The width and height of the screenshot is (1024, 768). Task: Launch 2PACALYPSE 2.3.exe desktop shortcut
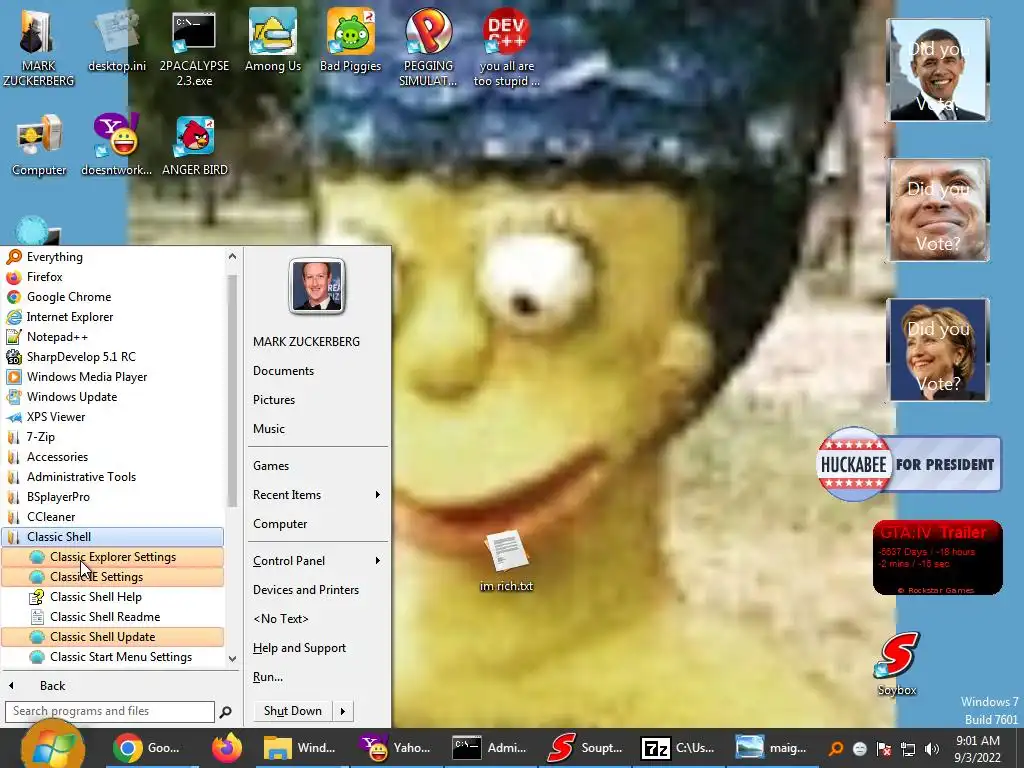[194, 50]
